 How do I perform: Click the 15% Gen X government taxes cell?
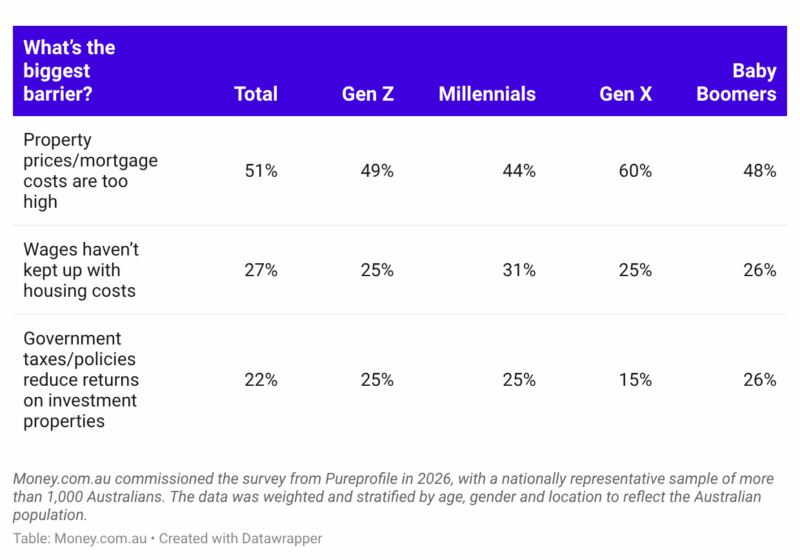tap(635, 380)
